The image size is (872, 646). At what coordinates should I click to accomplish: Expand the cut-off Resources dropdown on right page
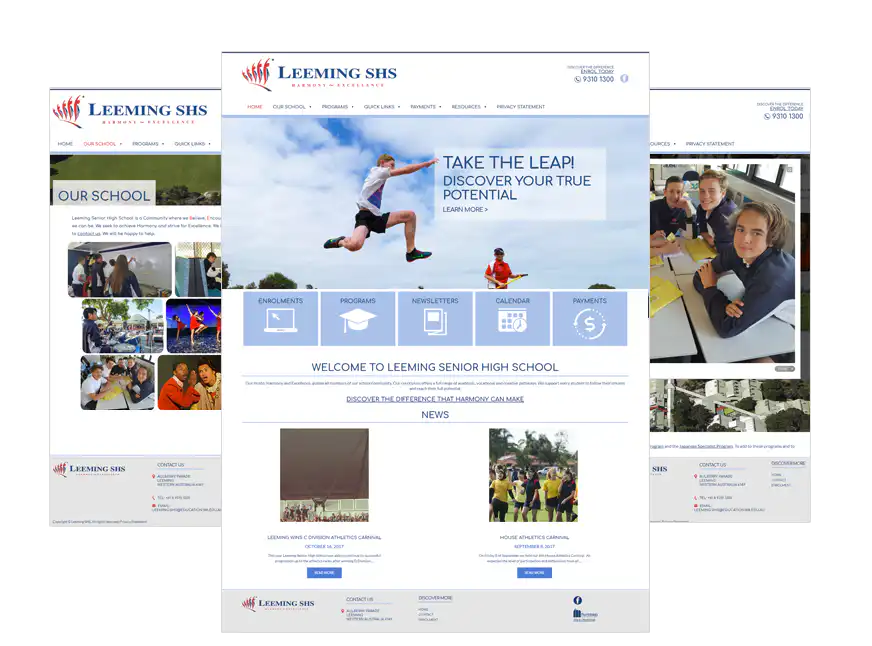663,144
